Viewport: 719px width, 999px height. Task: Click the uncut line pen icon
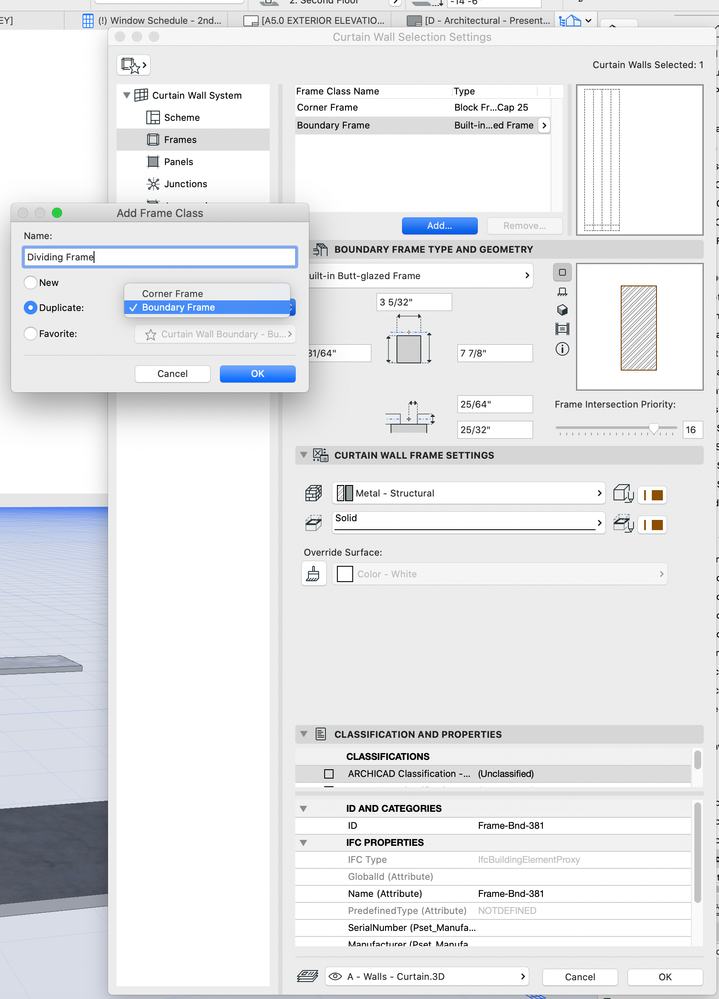[x=623, y=494]
